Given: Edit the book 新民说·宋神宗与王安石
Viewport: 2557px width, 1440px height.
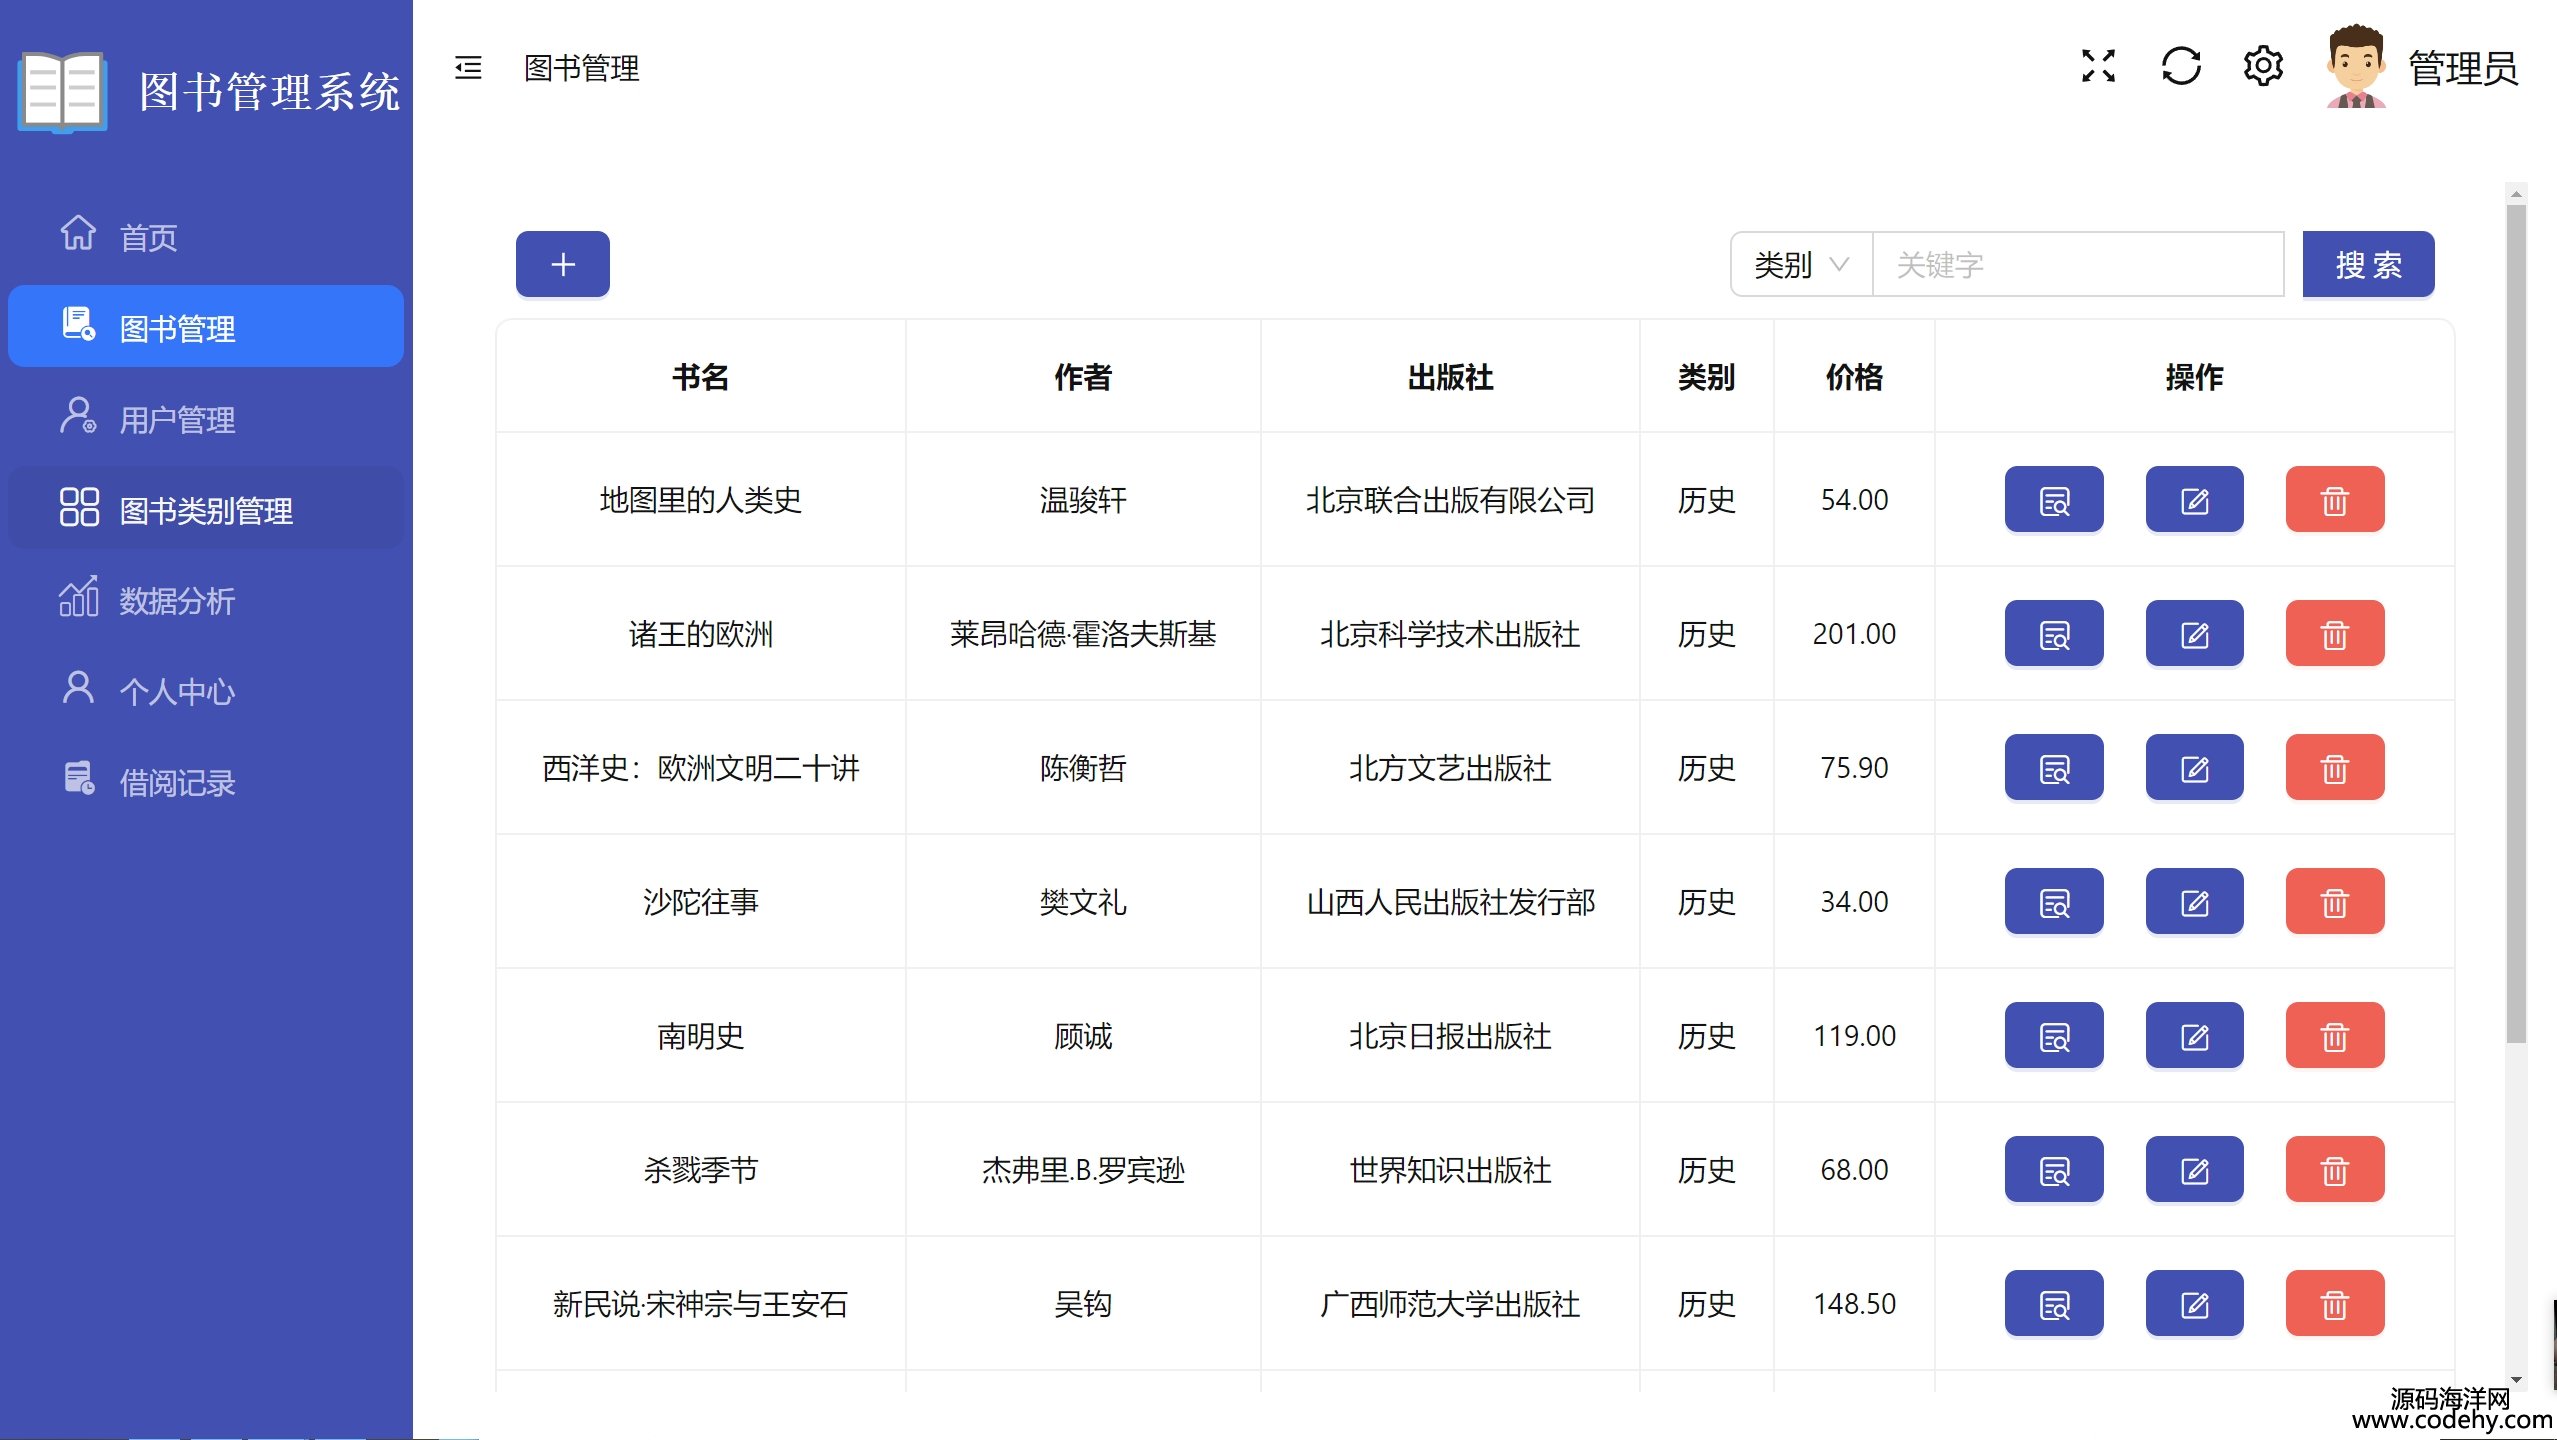Looking at the screenshot, I should tap(2194, 1303).
